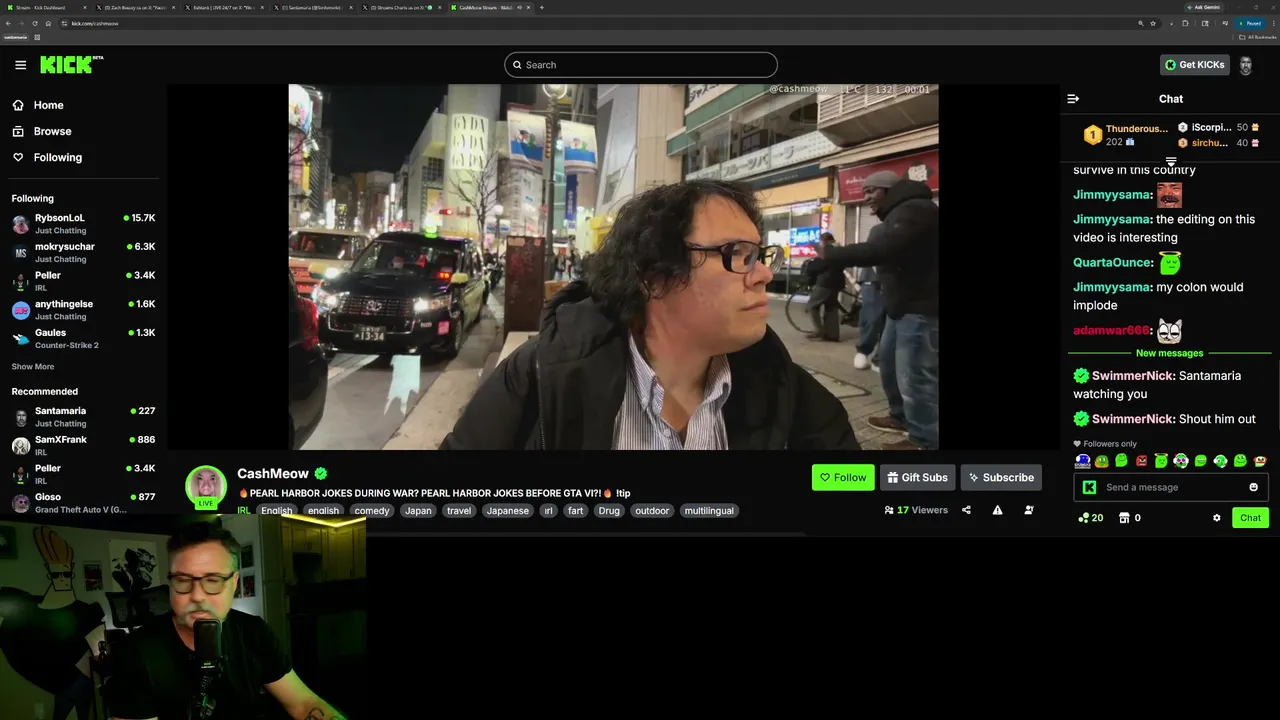Click the share stream icon

point(966,510)
